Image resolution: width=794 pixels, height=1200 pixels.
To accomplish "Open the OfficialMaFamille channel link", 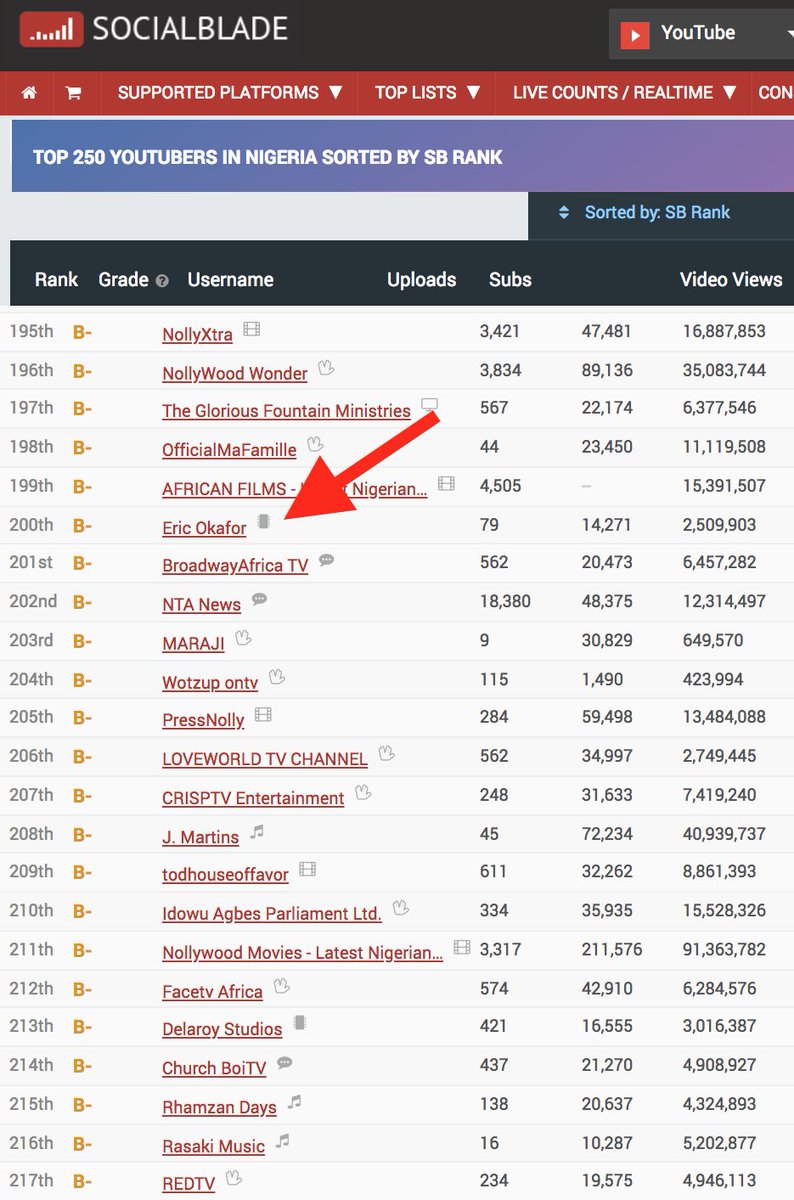I will click(x=229, y=450).
